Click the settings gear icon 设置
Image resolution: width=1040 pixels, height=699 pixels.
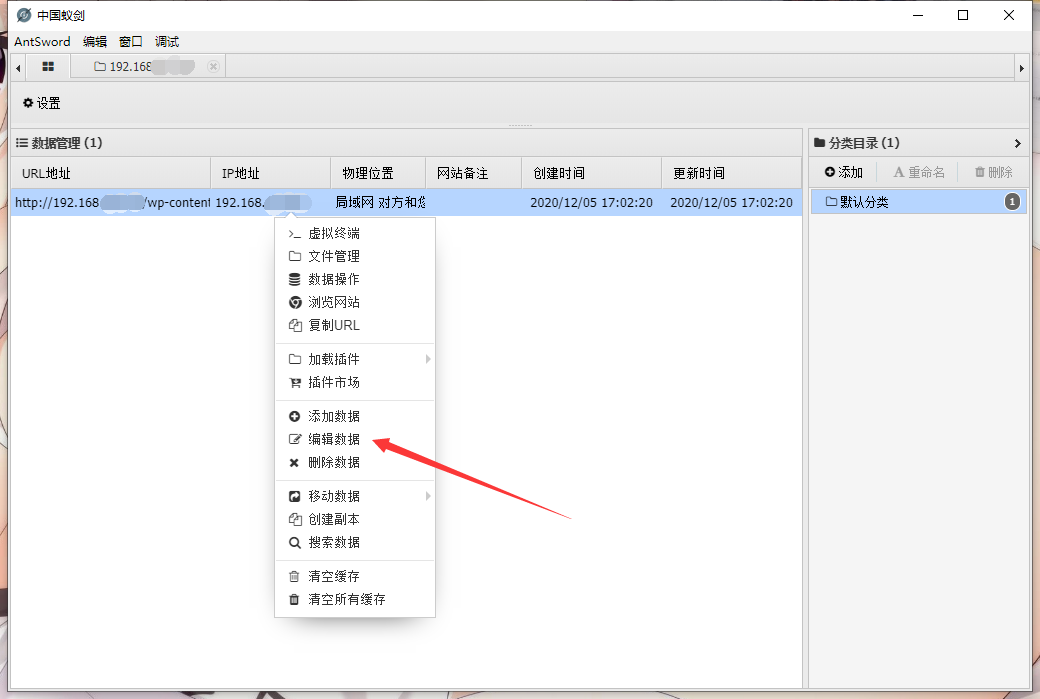(28, 103)
